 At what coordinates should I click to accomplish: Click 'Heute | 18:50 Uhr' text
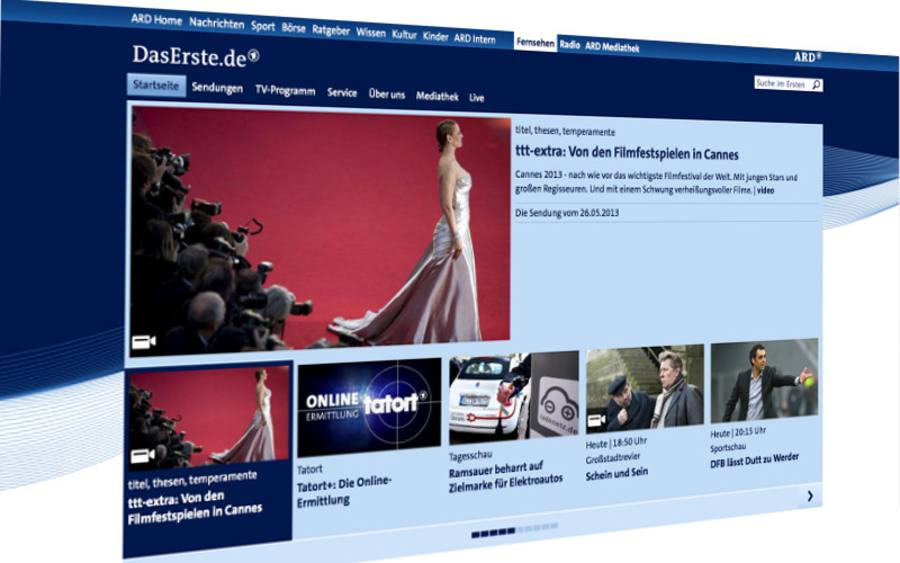tap(616, 443)
